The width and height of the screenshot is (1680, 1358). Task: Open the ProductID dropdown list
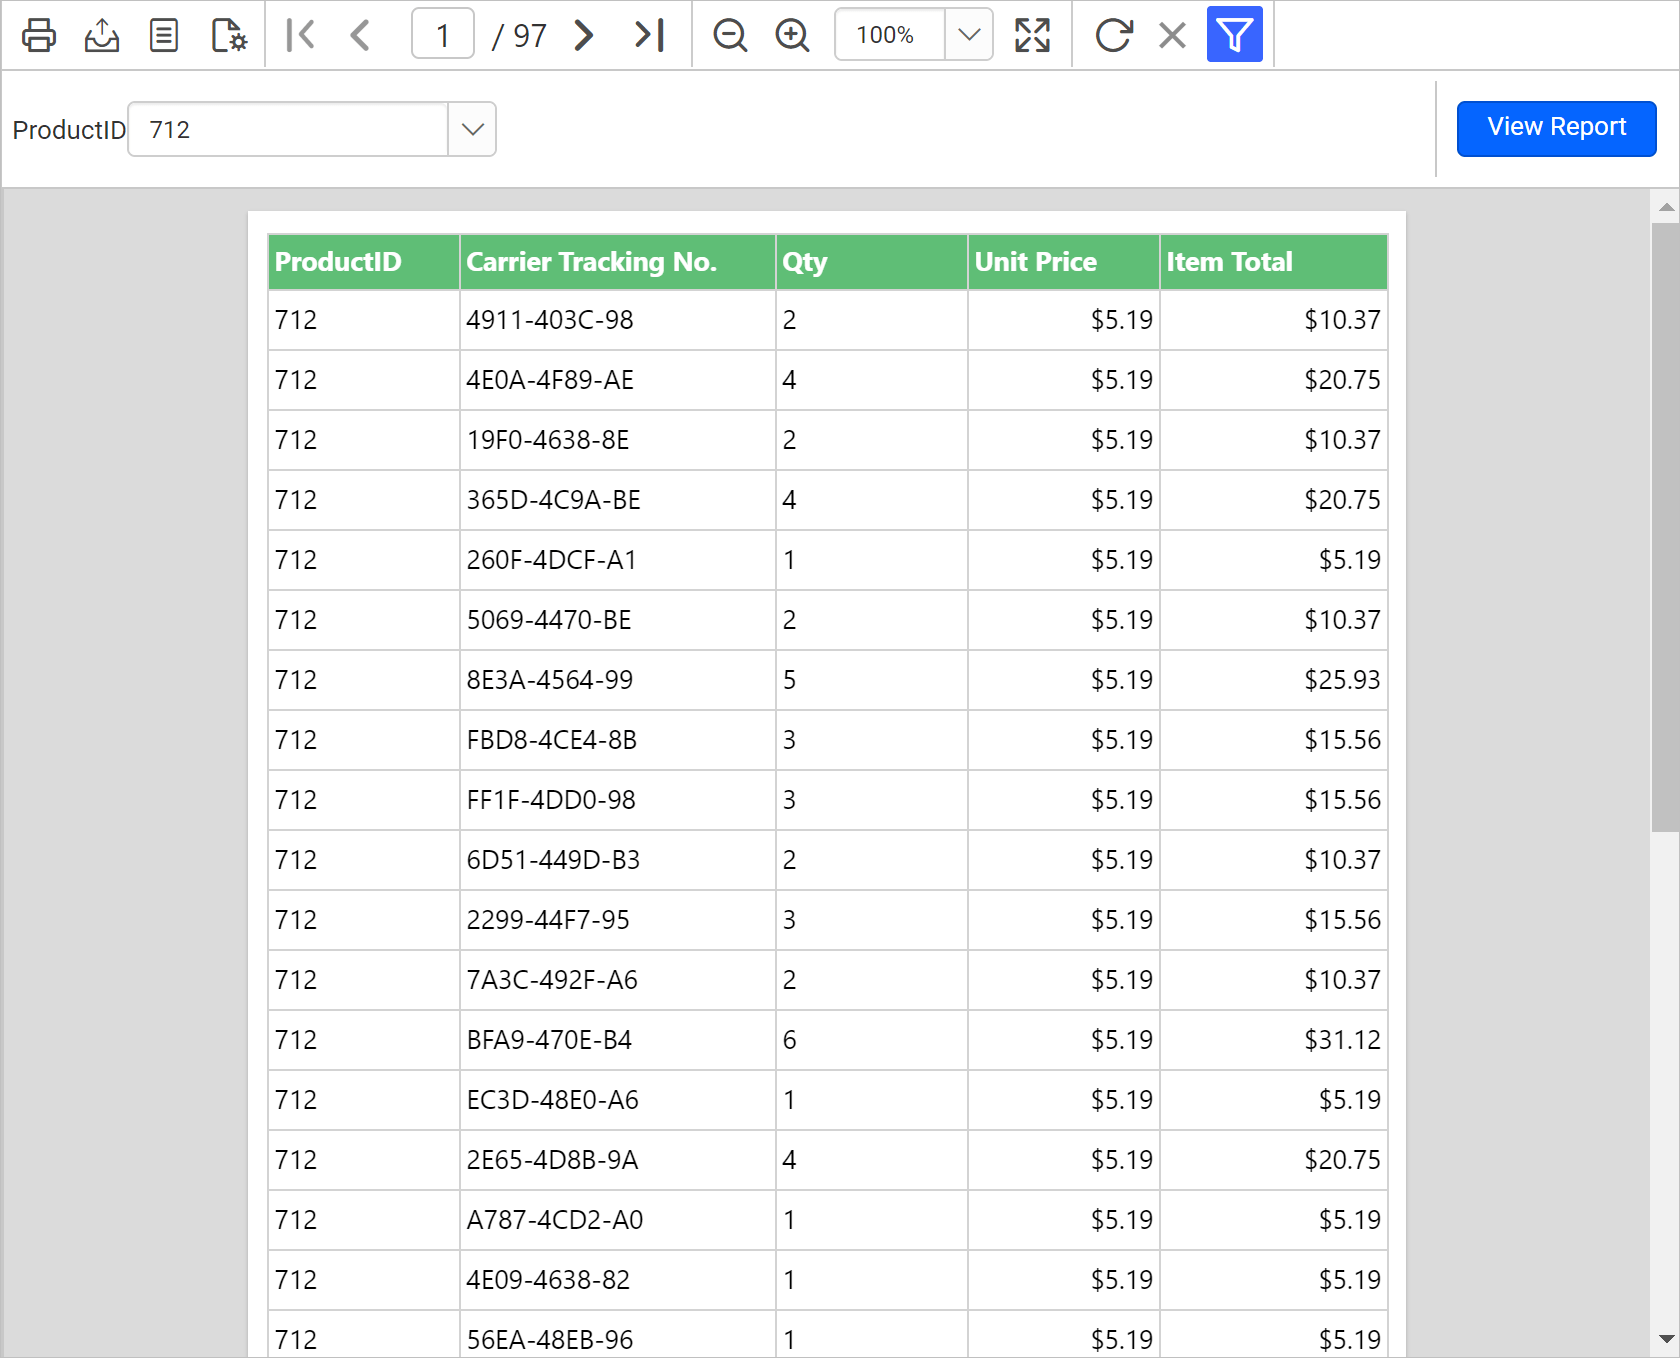pyautogui.click(x=472, y=129)
